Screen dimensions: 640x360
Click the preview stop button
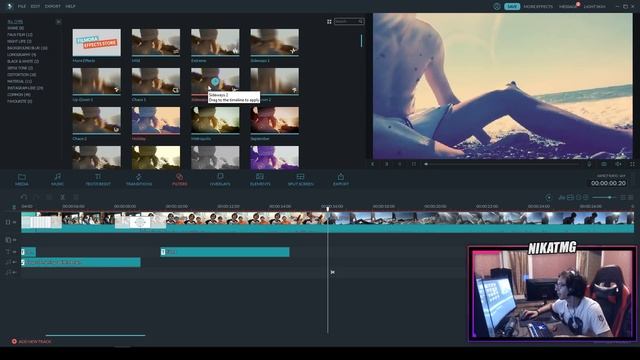click(413, 164)
